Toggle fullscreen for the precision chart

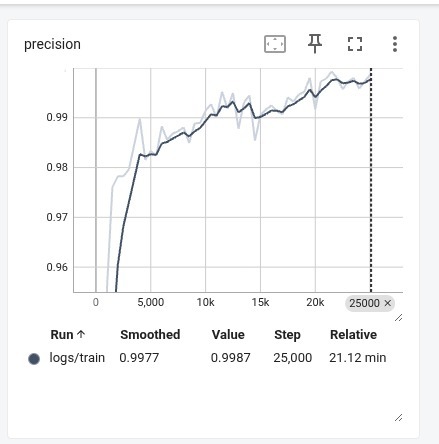pos(355,44)
